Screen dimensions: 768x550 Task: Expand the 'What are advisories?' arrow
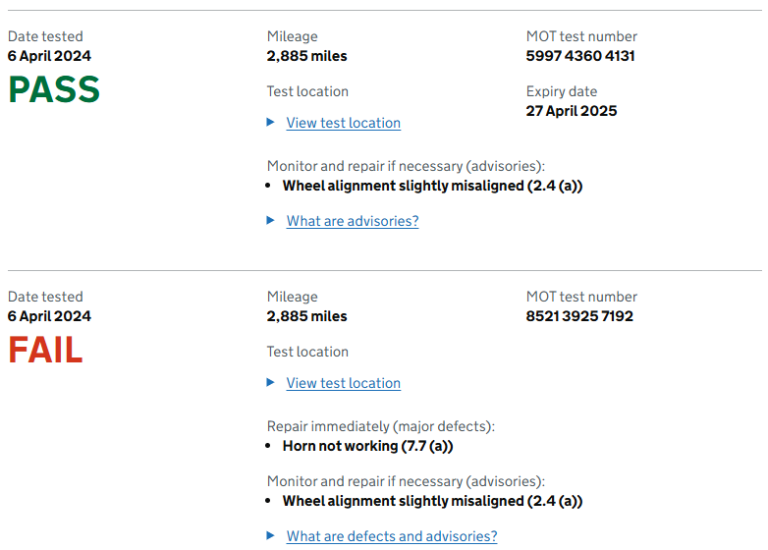(270, 220)
